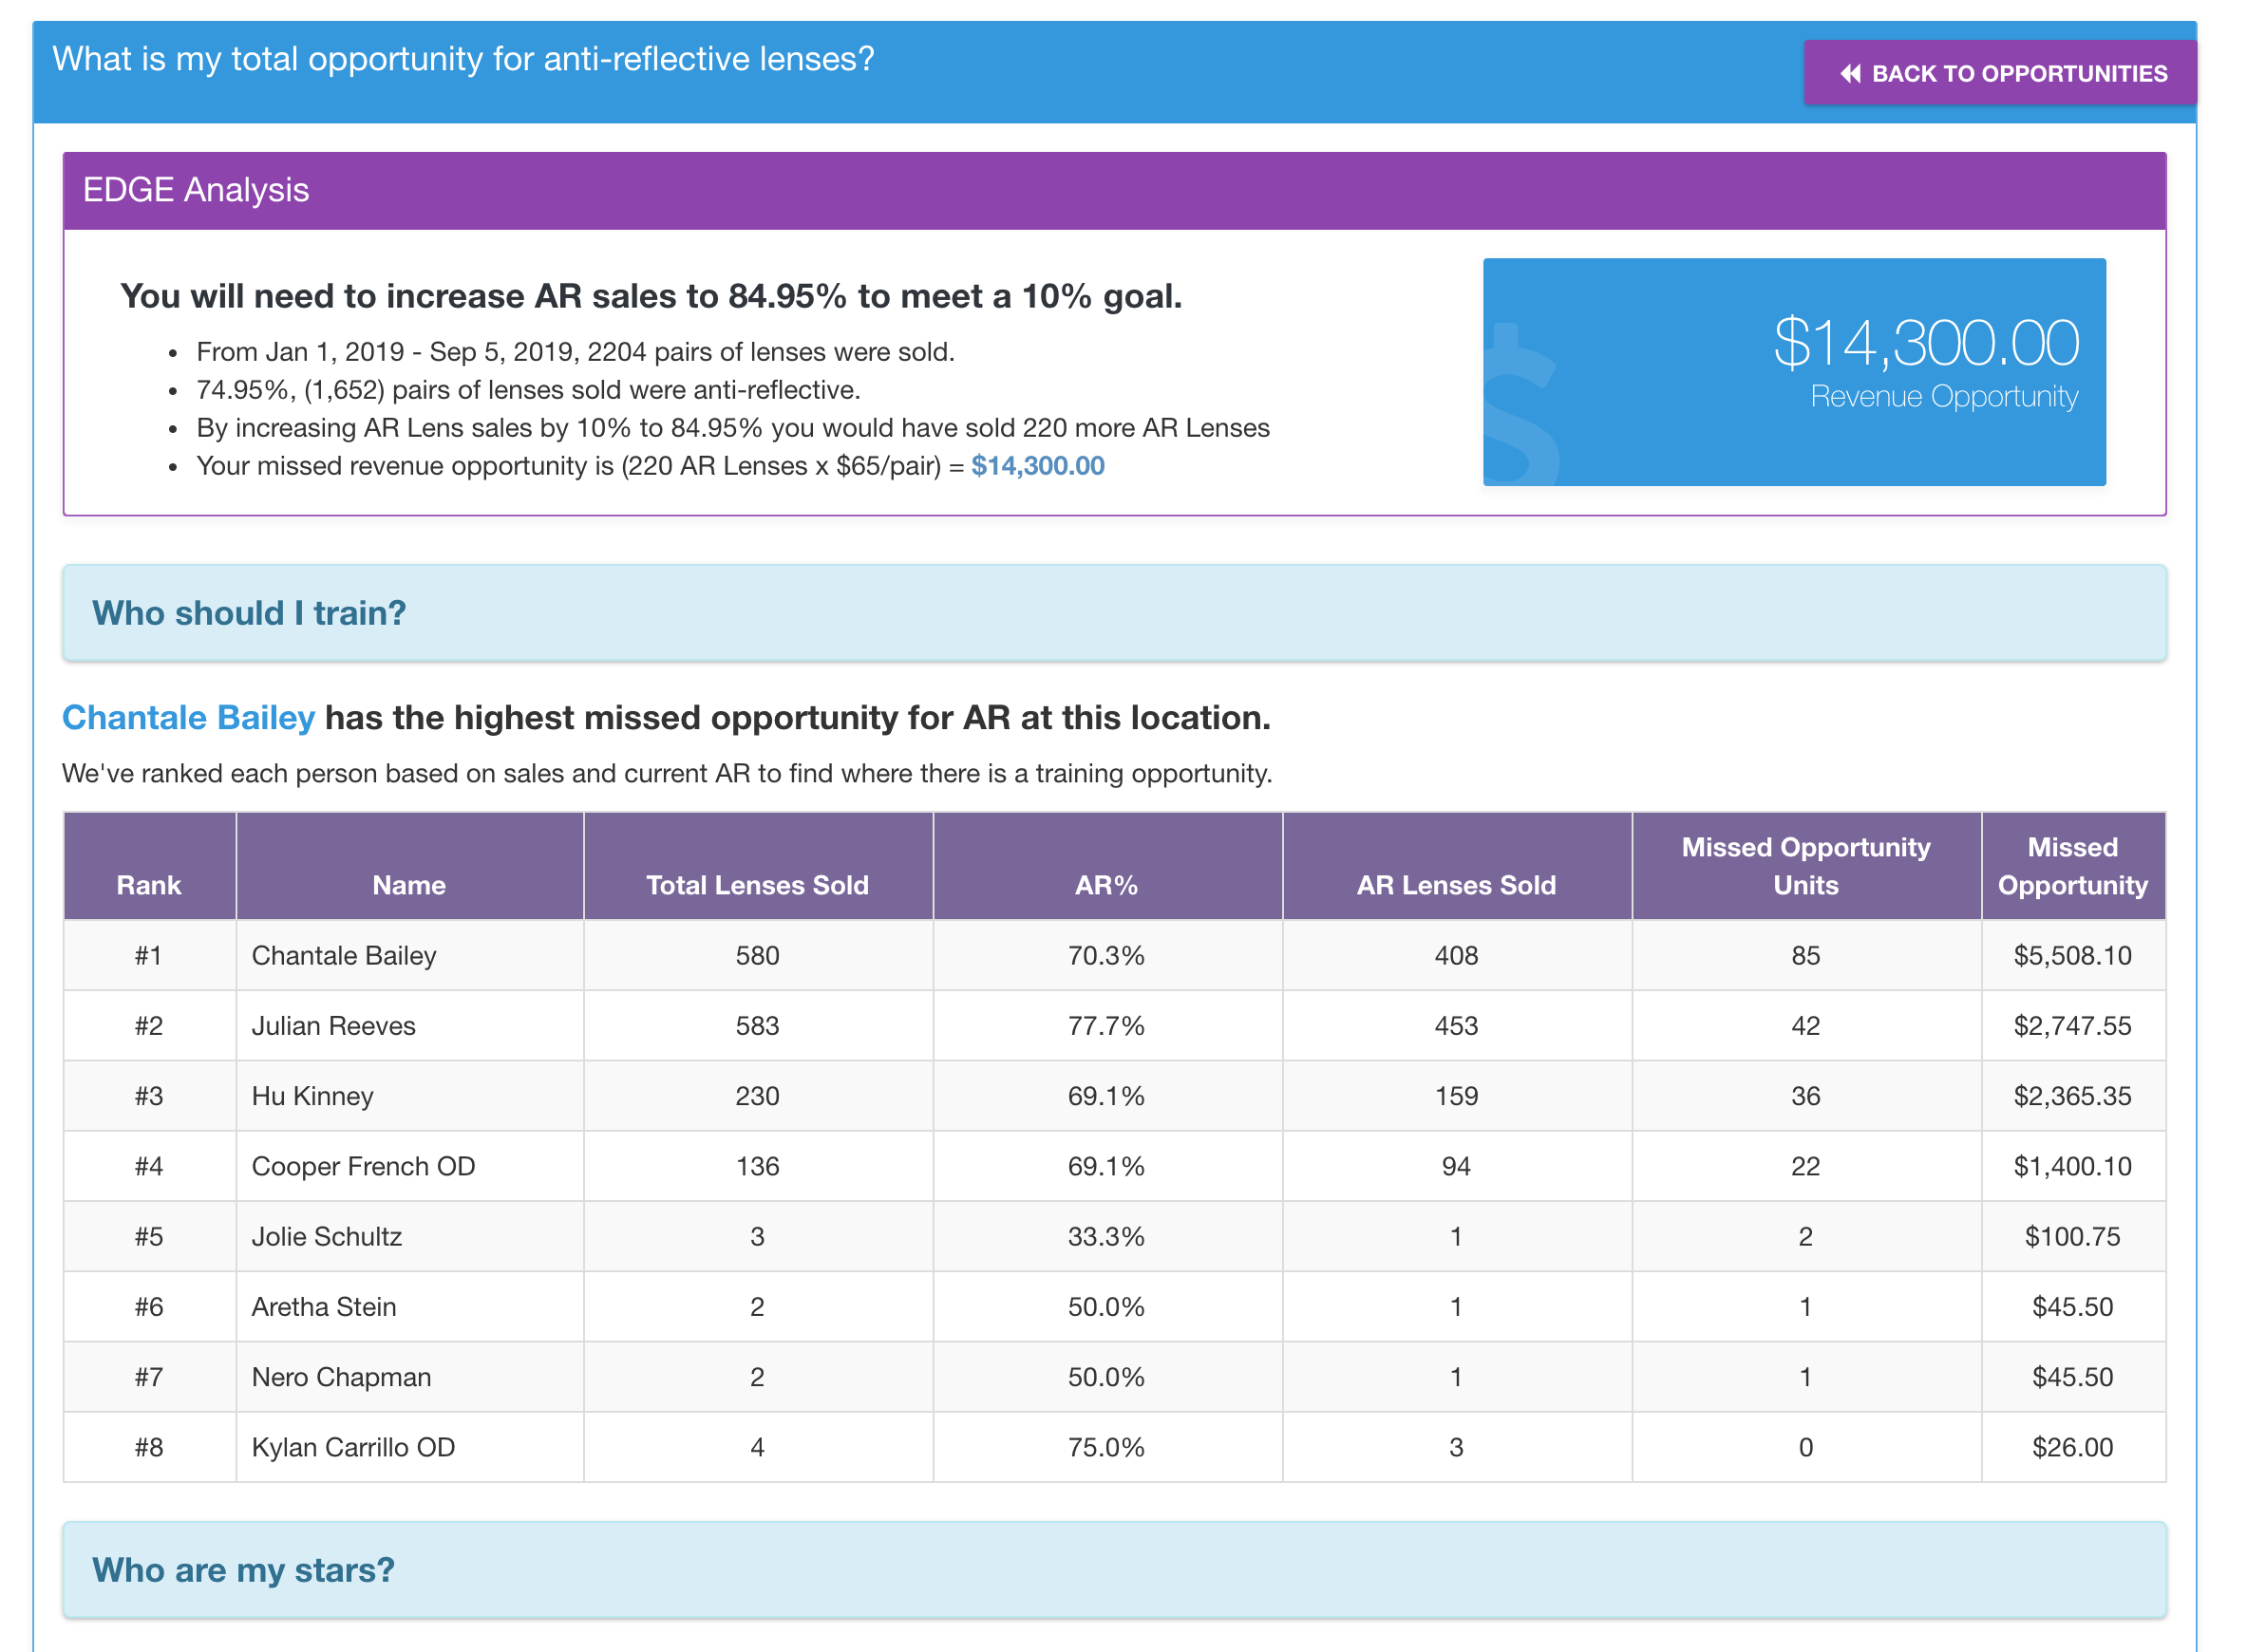Click the #5 rank cell
The height and width of the screenshot is (1652, 2247).
click(149, 1236)
